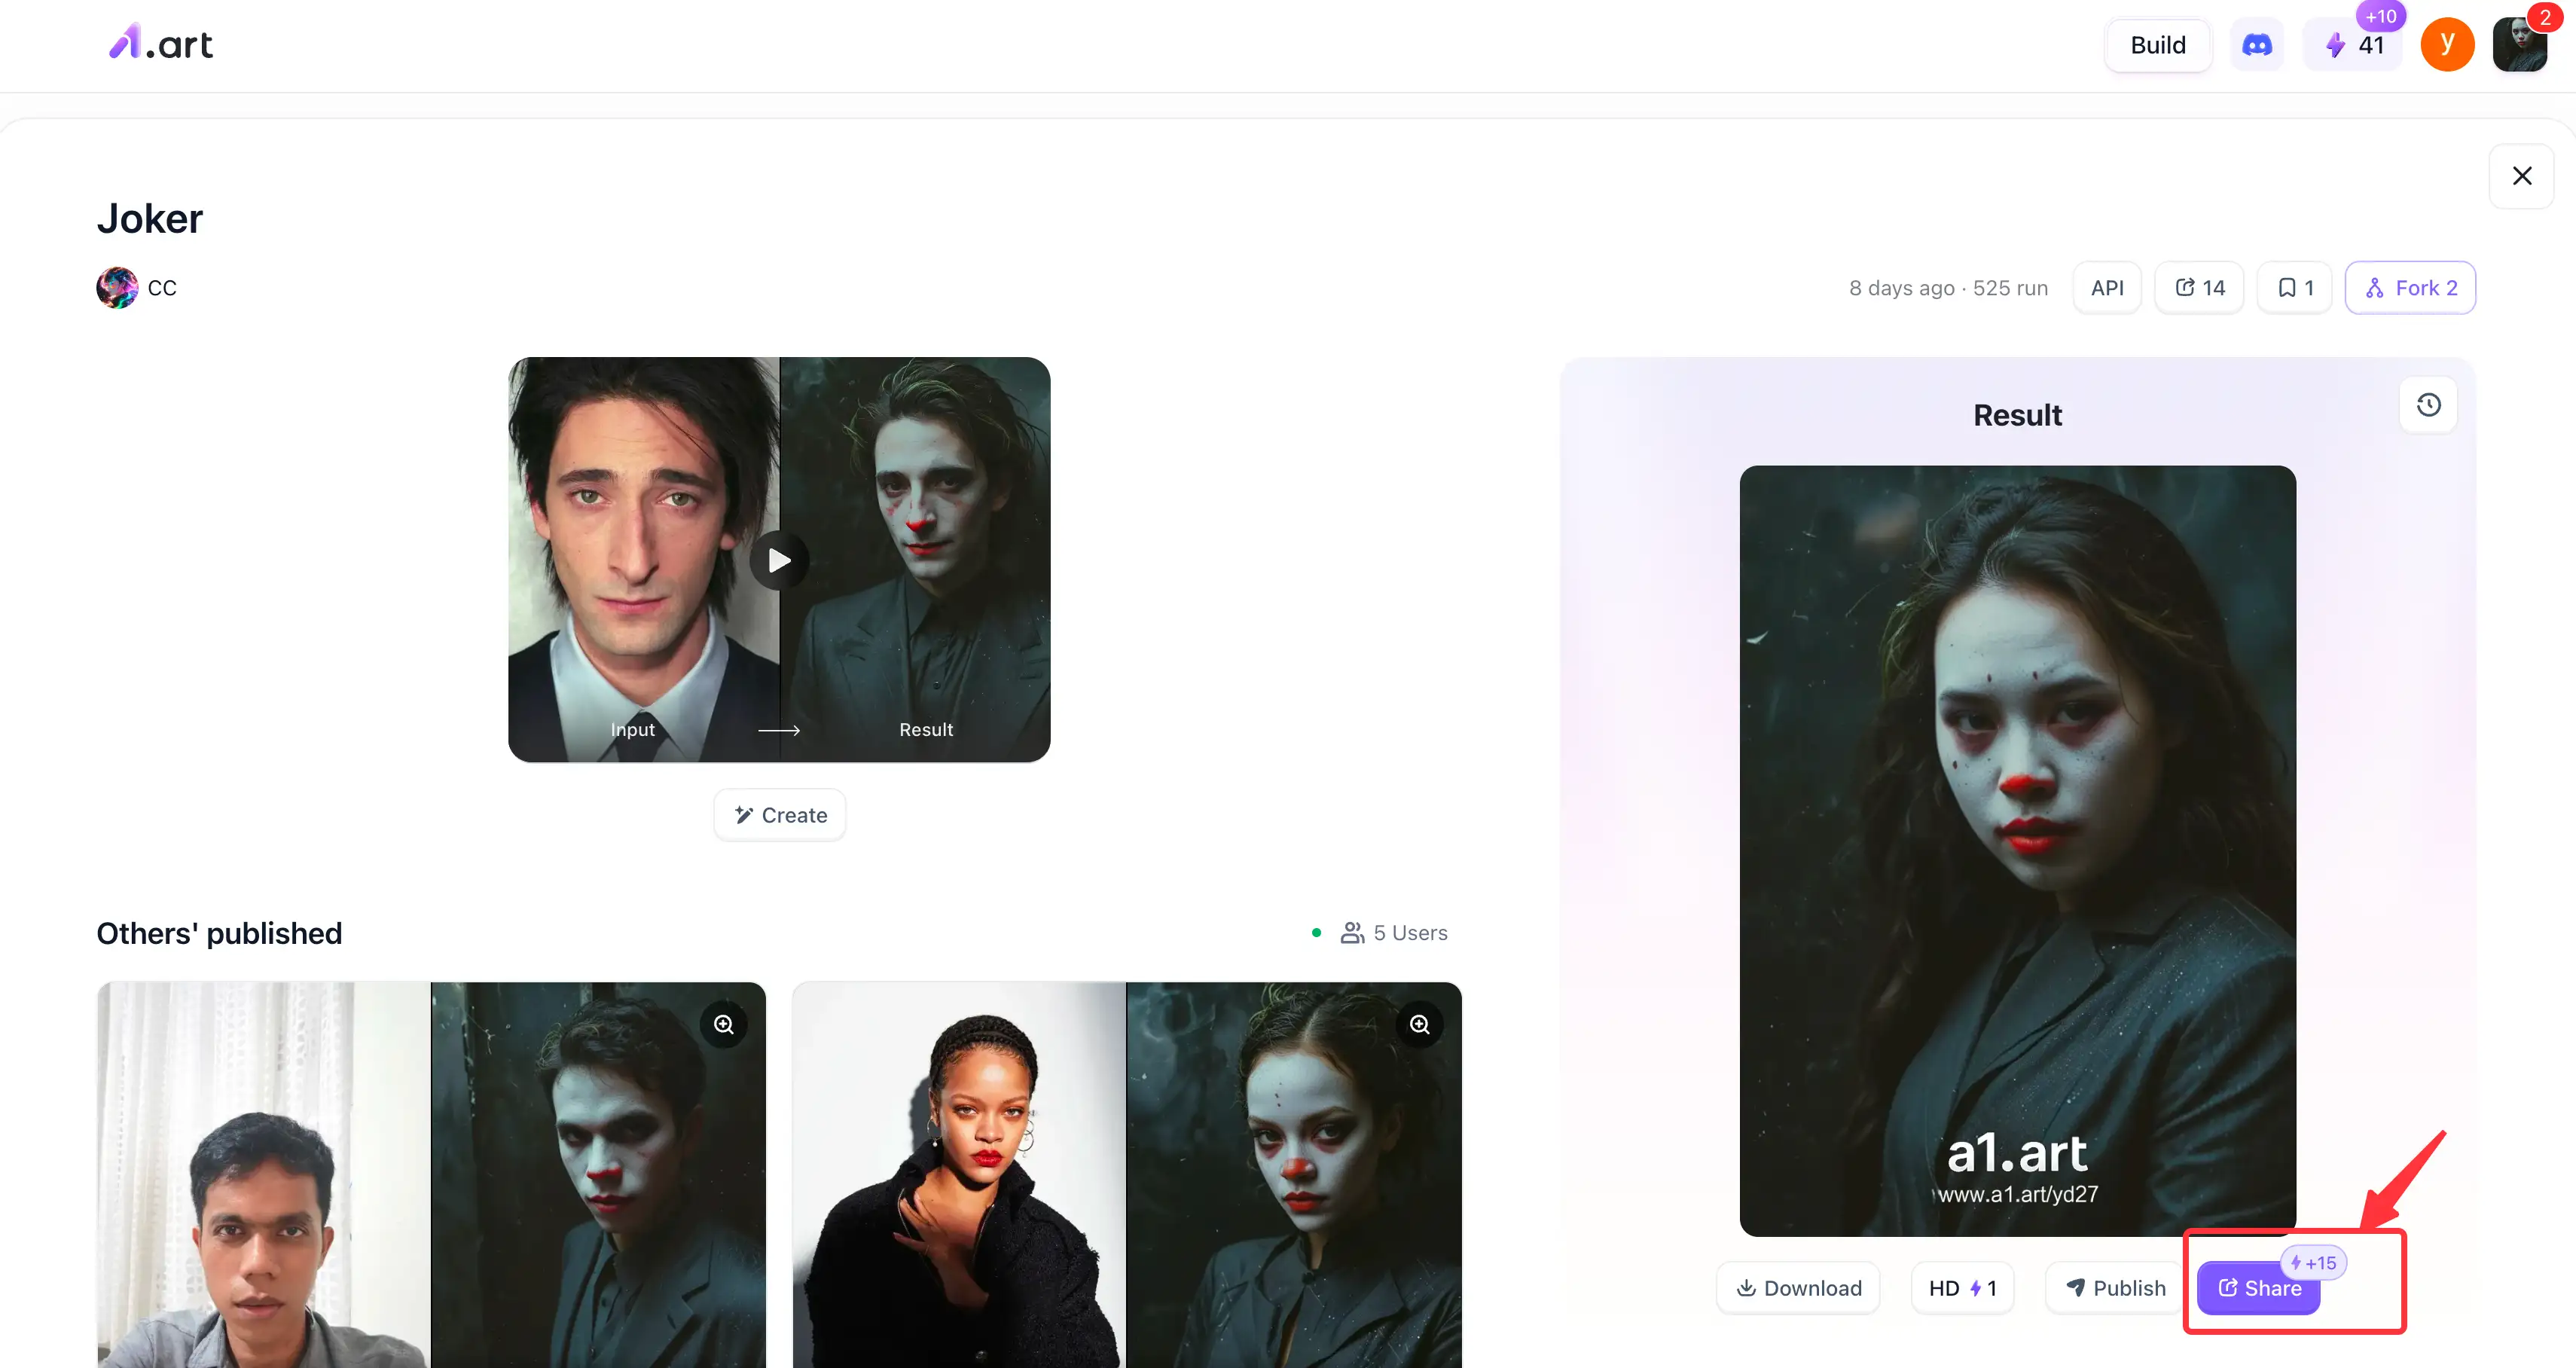Open the Discord community icon
2576x1368 pixels.
coord(2257,45)
